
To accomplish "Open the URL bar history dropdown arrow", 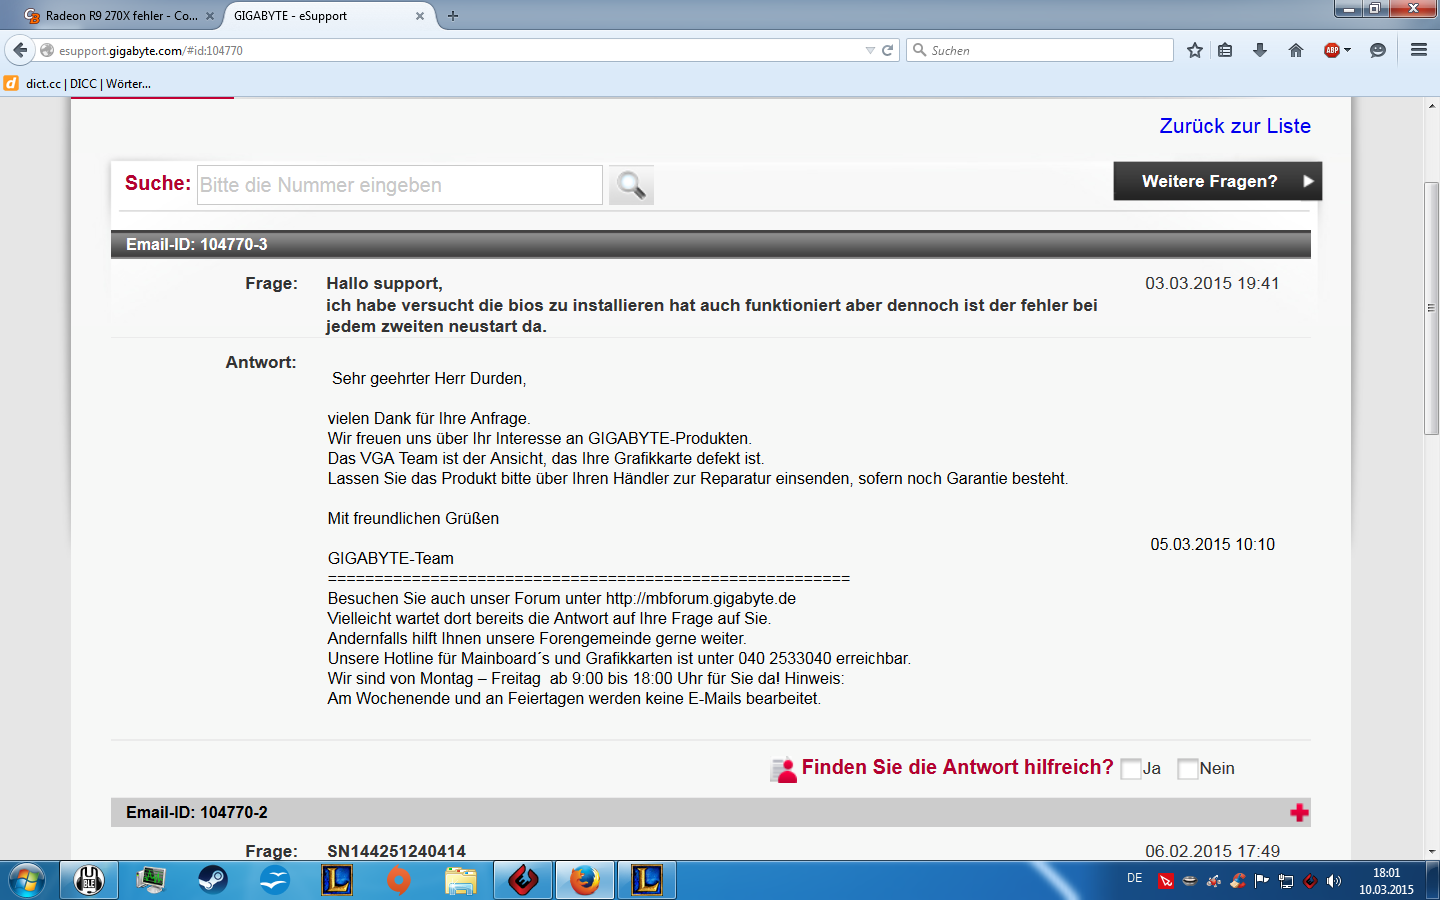I will tap(870, 50).
